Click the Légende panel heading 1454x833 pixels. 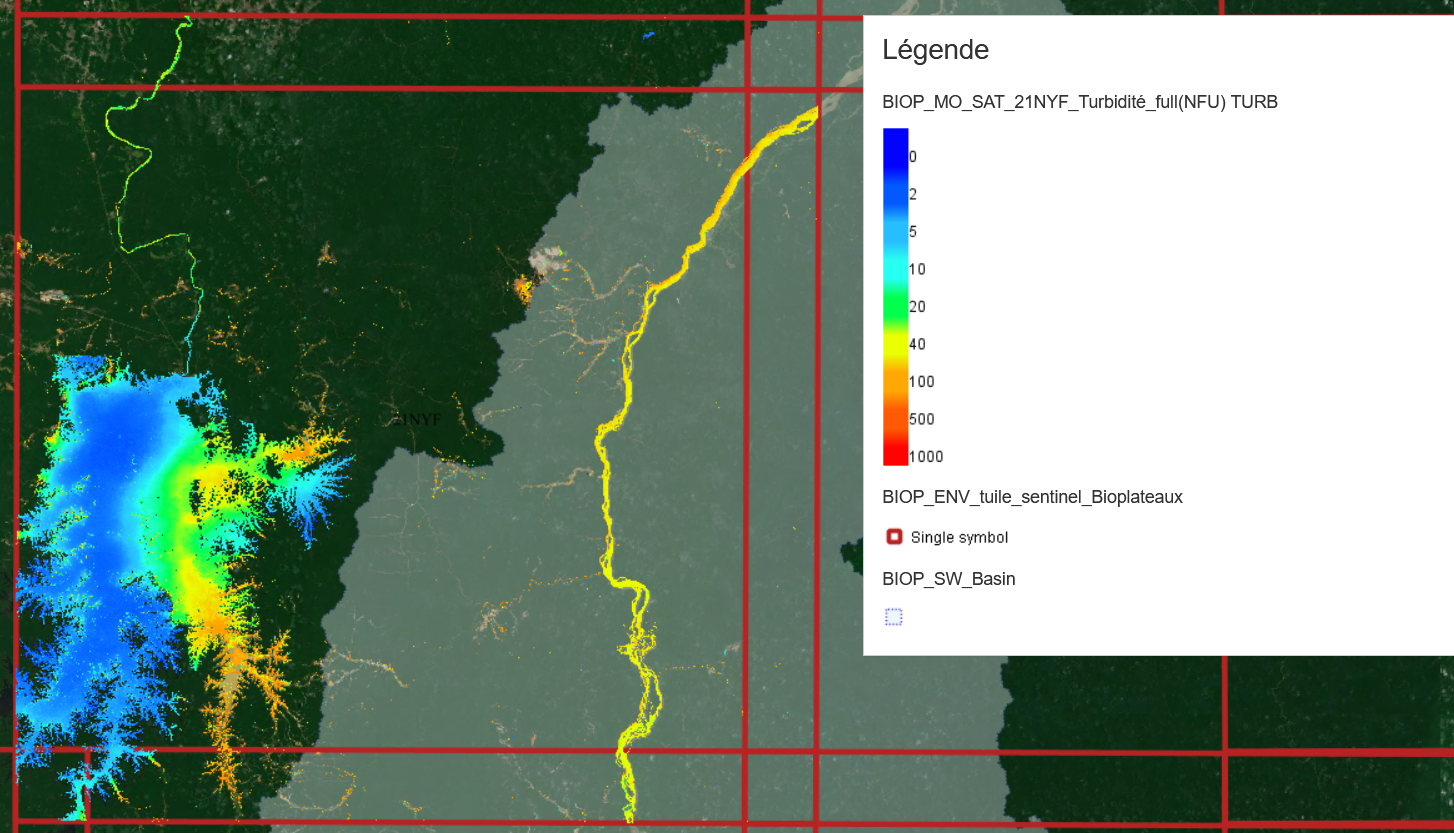pos(935,49)
